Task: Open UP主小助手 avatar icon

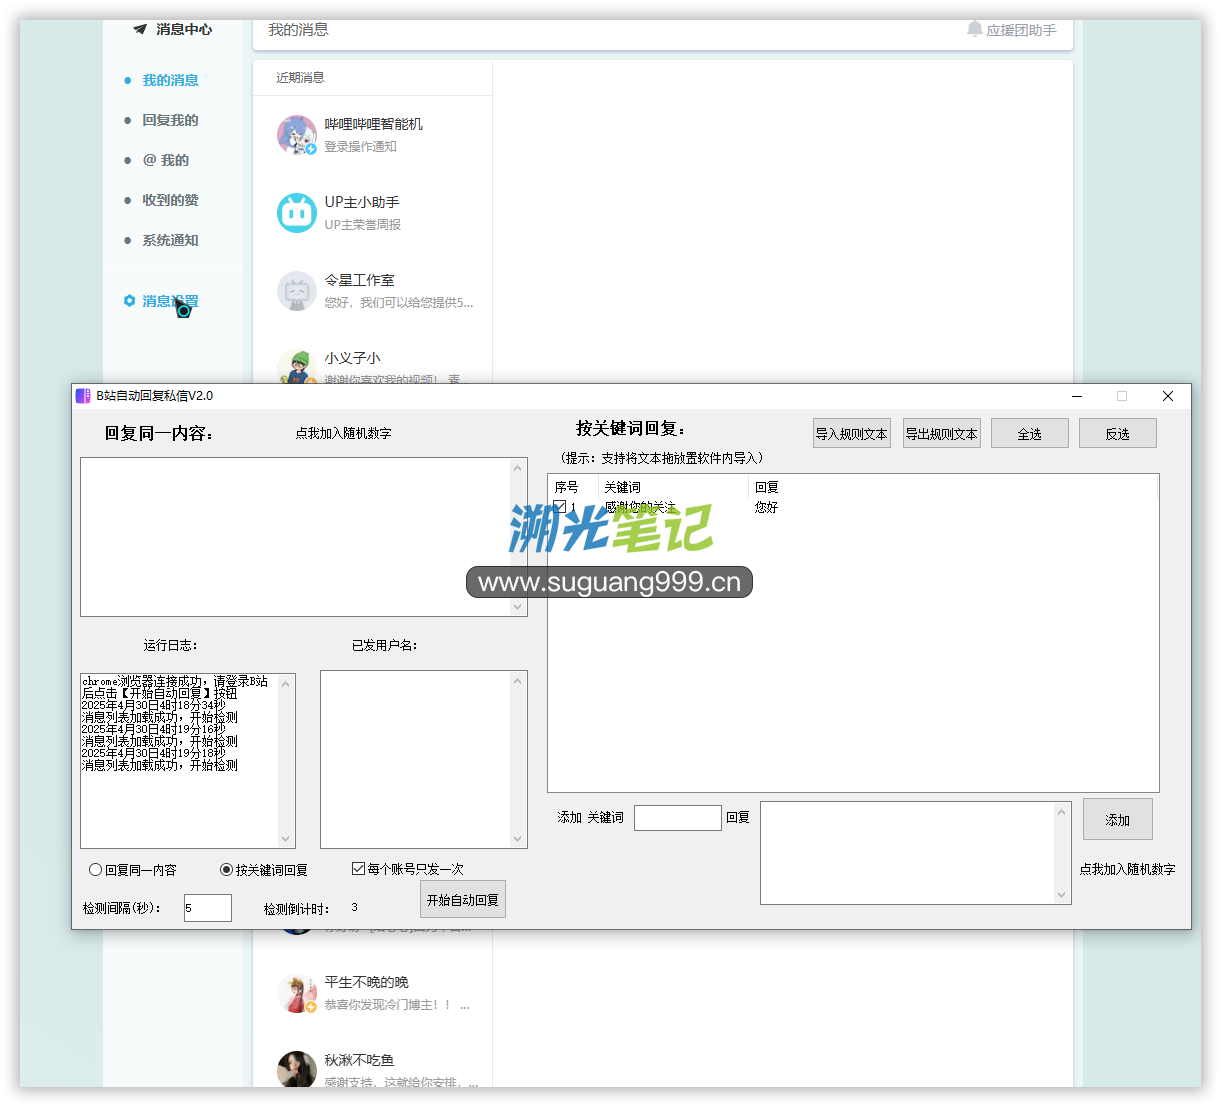Action: (297, 213)
